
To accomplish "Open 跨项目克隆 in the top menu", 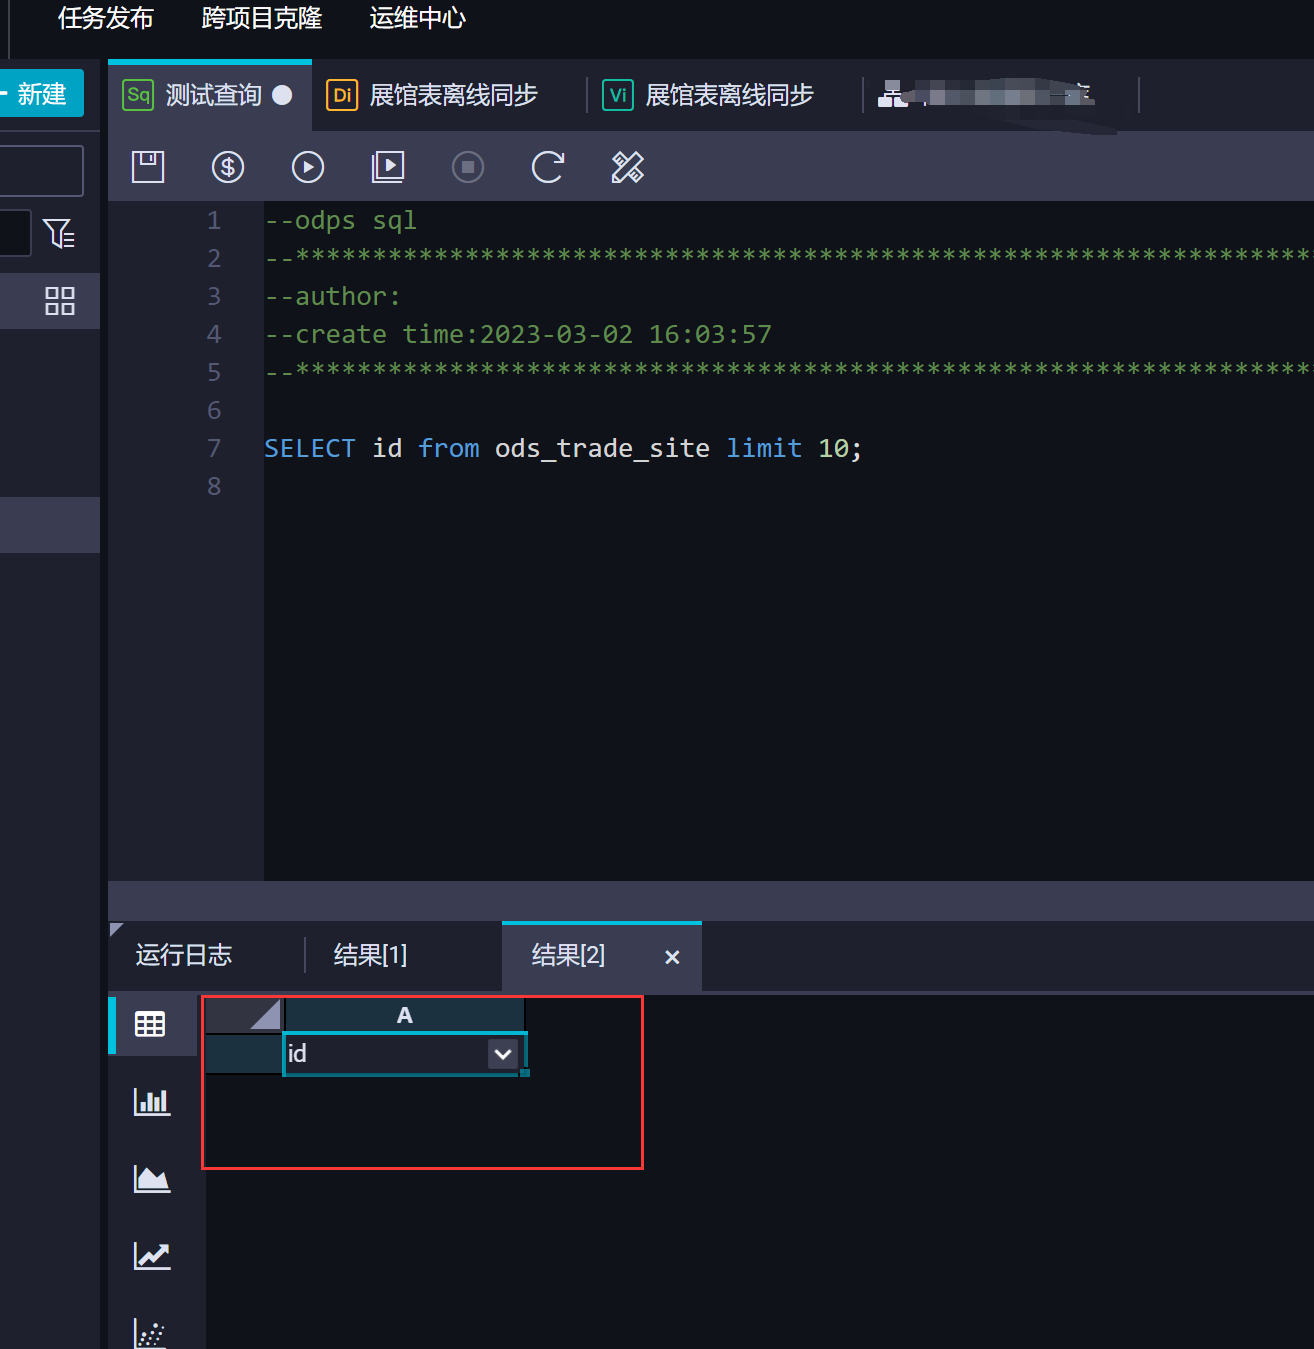I will pyautogui.click(x=262, y=18).
